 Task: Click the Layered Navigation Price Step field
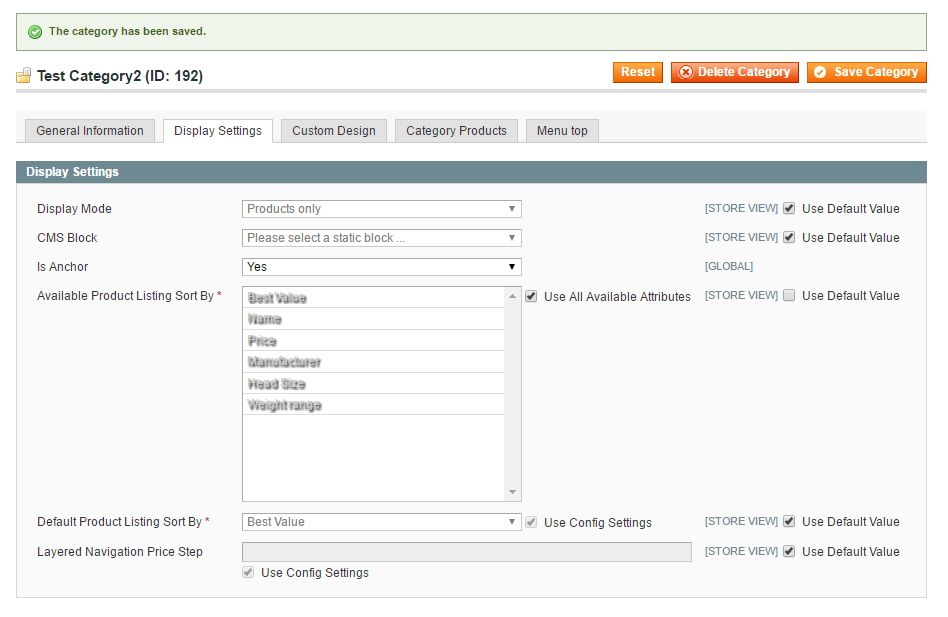click(466, 552)
